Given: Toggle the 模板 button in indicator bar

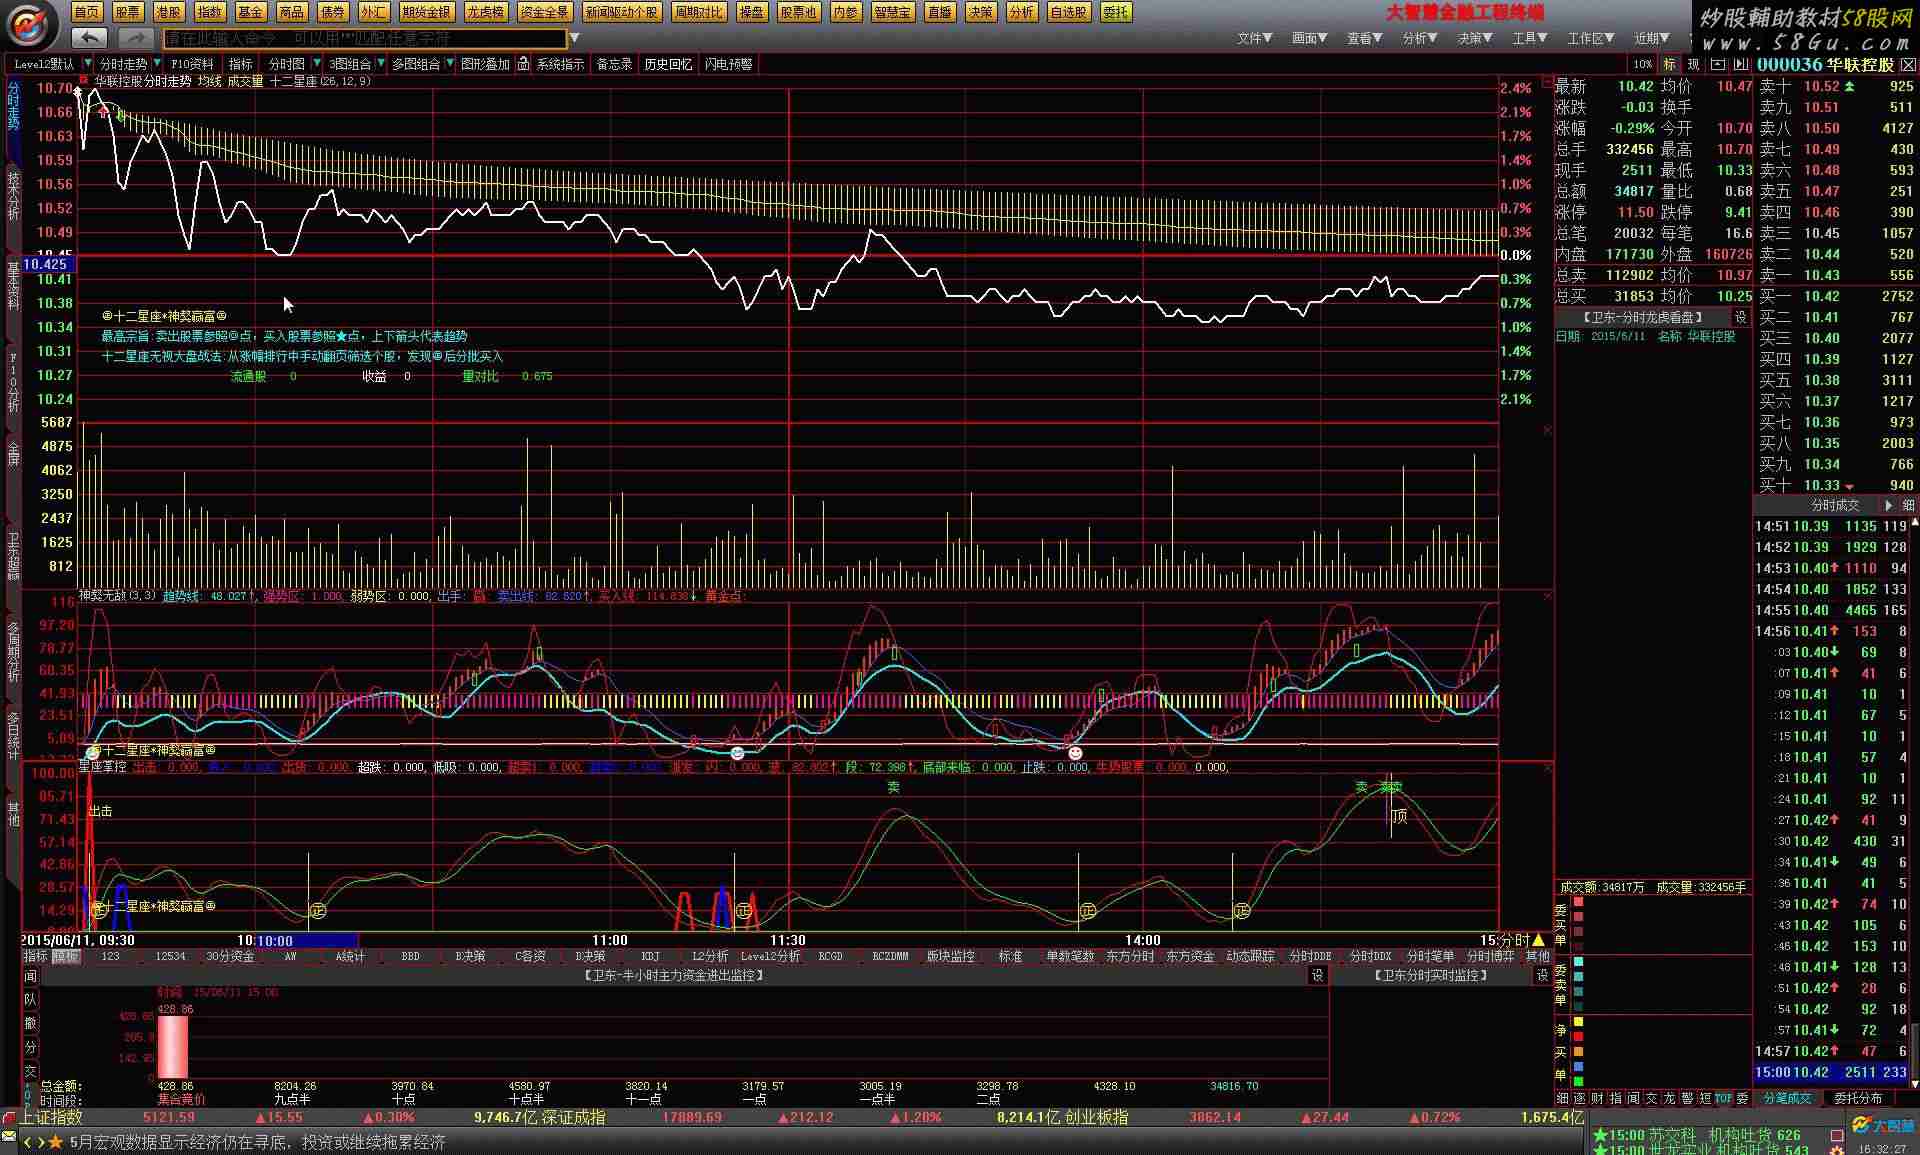Looking at the screenshot, I should 65,957.
